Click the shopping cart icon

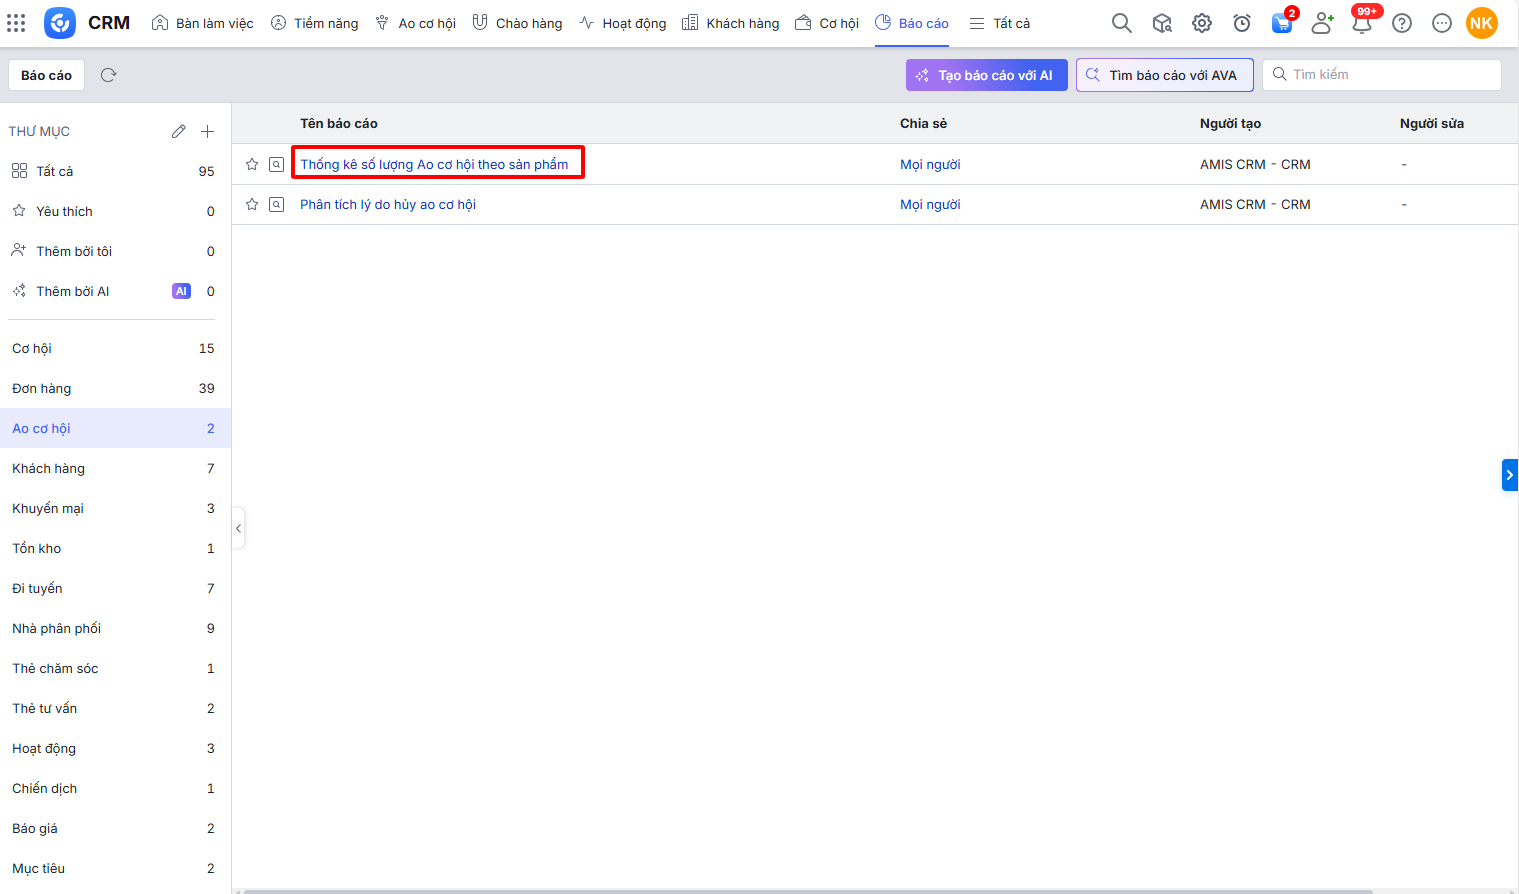(1281, 23)
